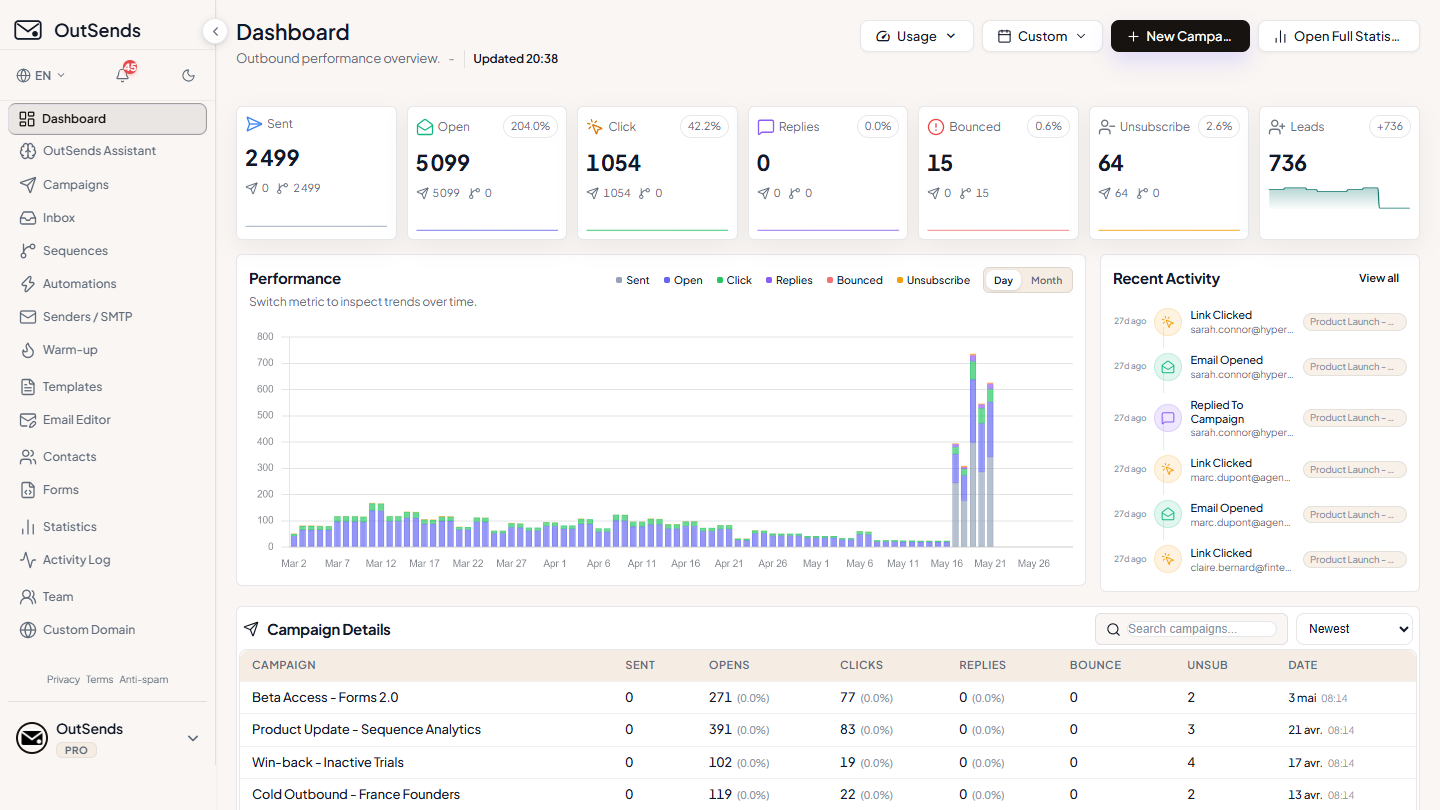Click the Email Editor icon
Screen dimensions: 1440x810
(28, 420)
